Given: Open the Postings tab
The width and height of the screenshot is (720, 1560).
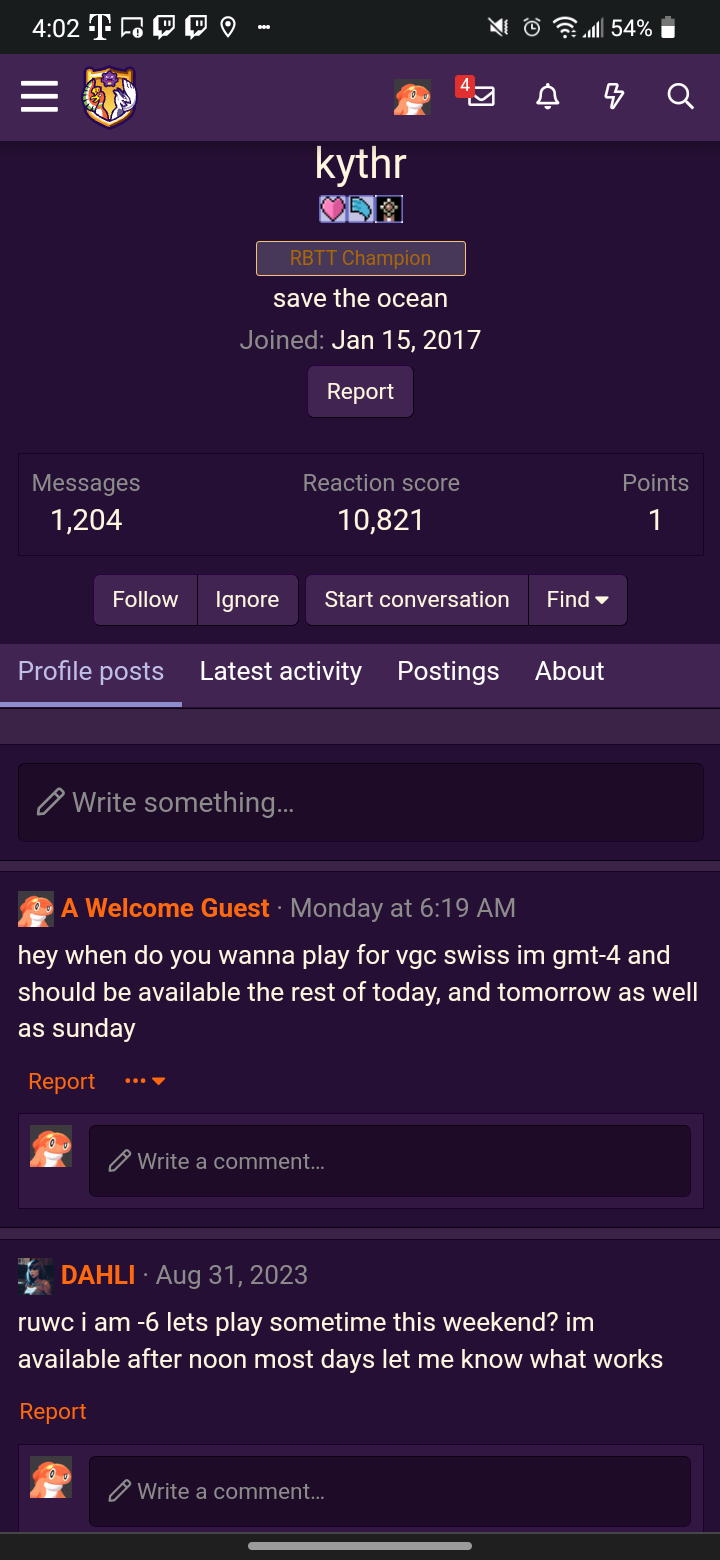Looking at the screenshot, I should (448, 671).
